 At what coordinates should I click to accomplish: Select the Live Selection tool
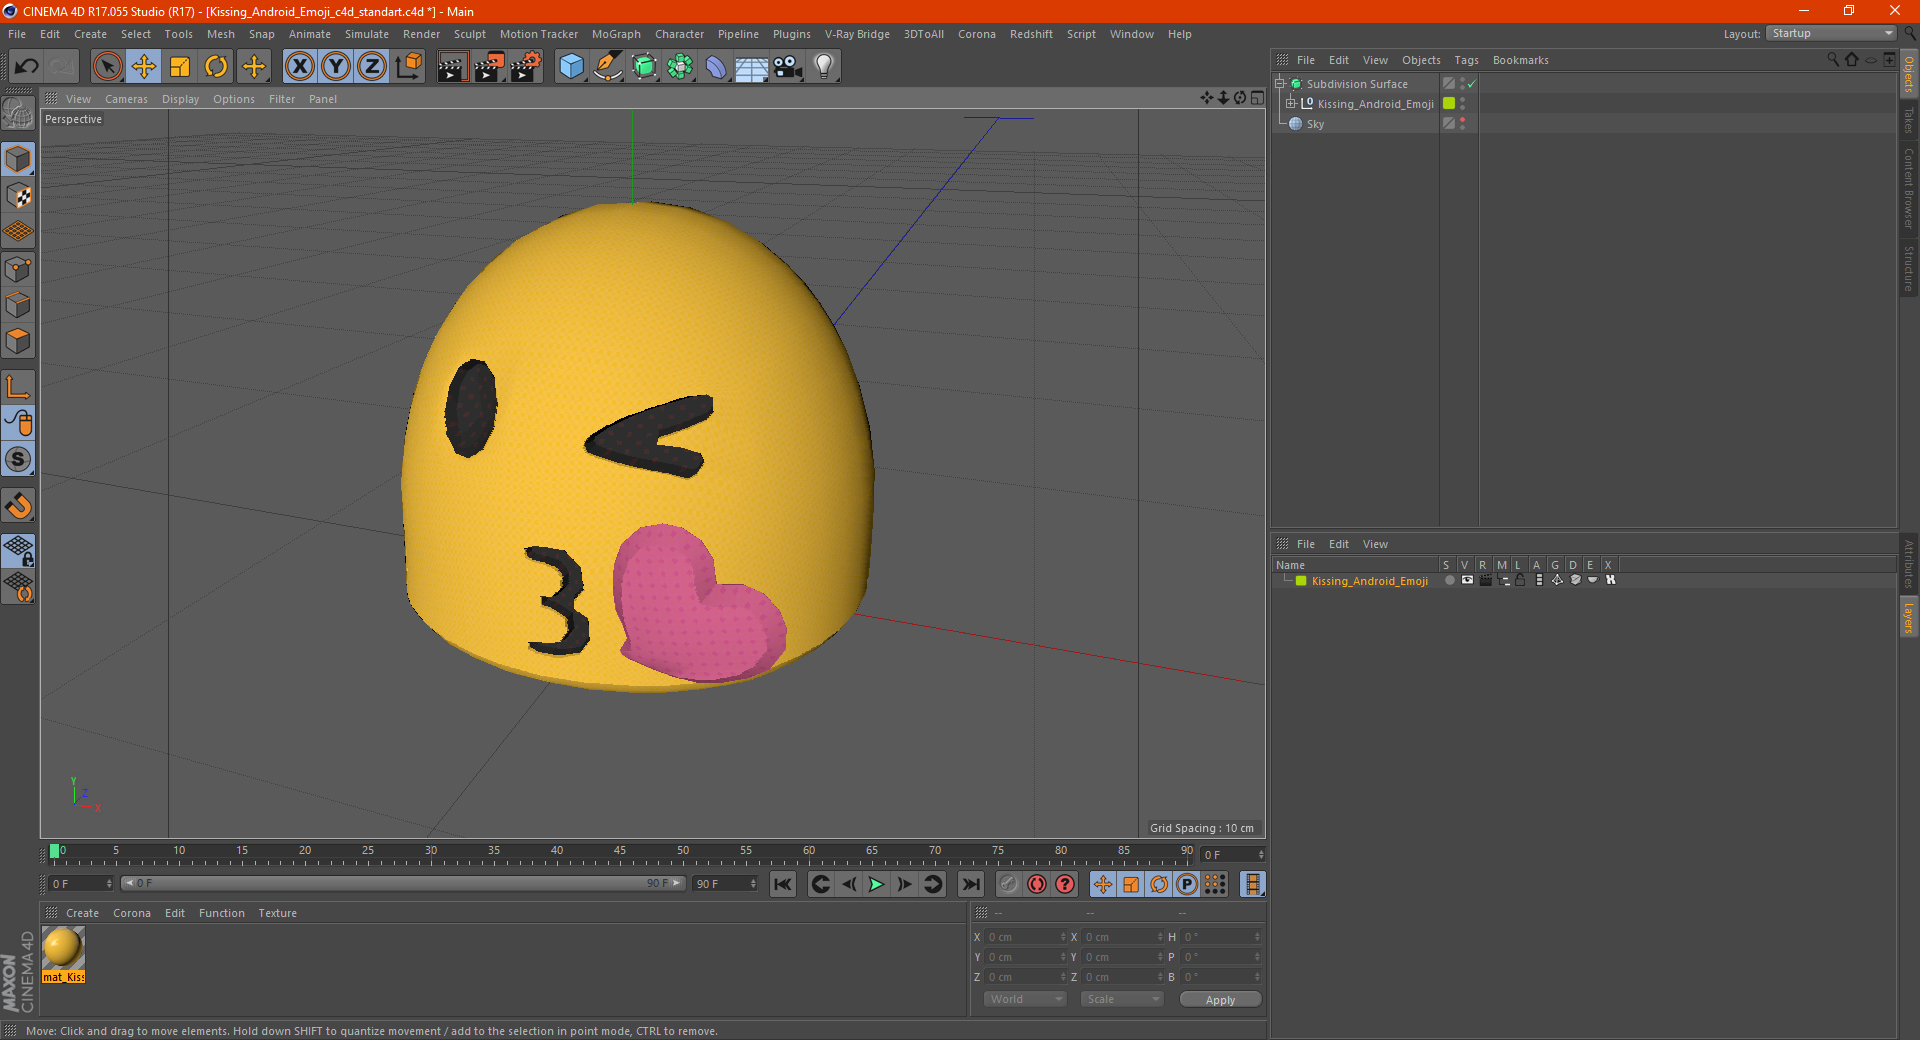107,66
